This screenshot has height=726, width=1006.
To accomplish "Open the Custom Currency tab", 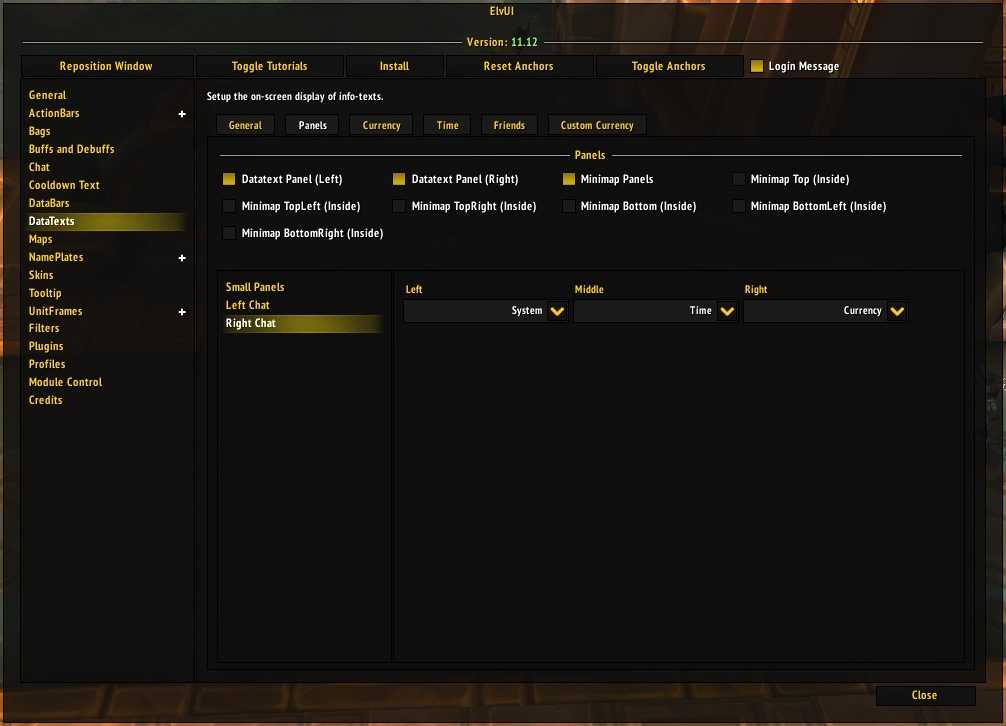I will [x=597, y=125].
